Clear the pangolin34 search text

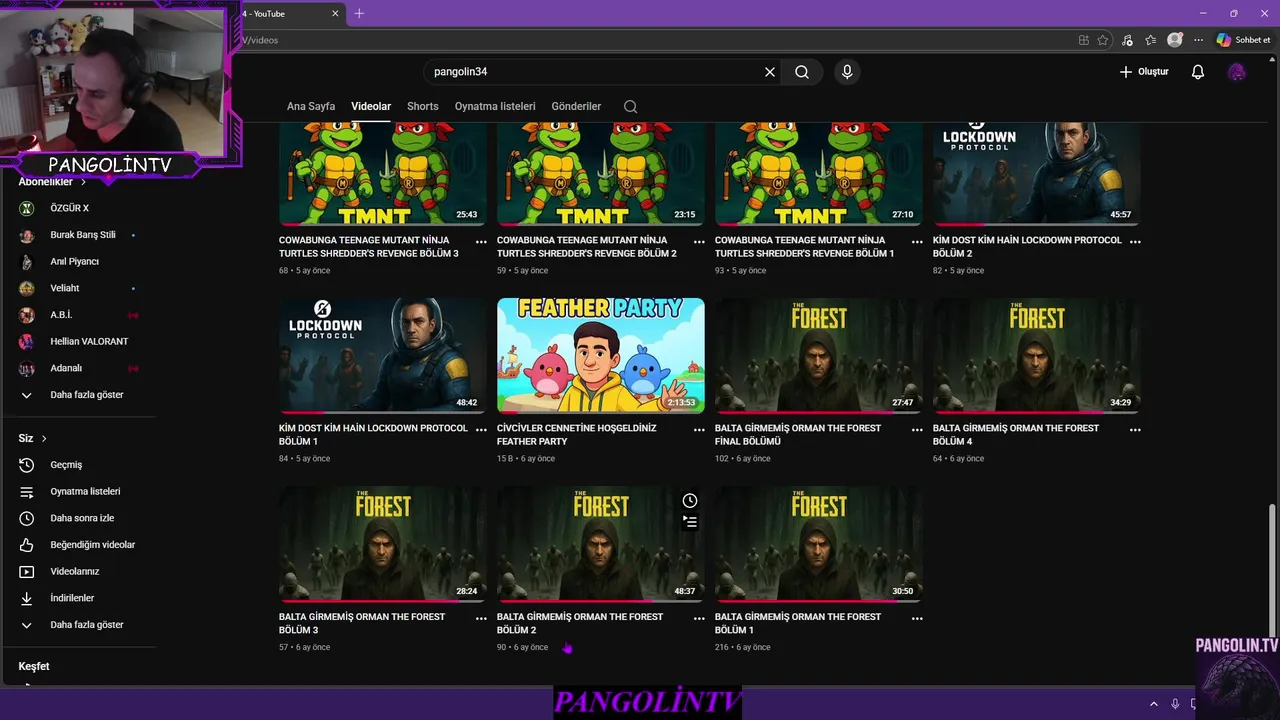click(770, 72)
